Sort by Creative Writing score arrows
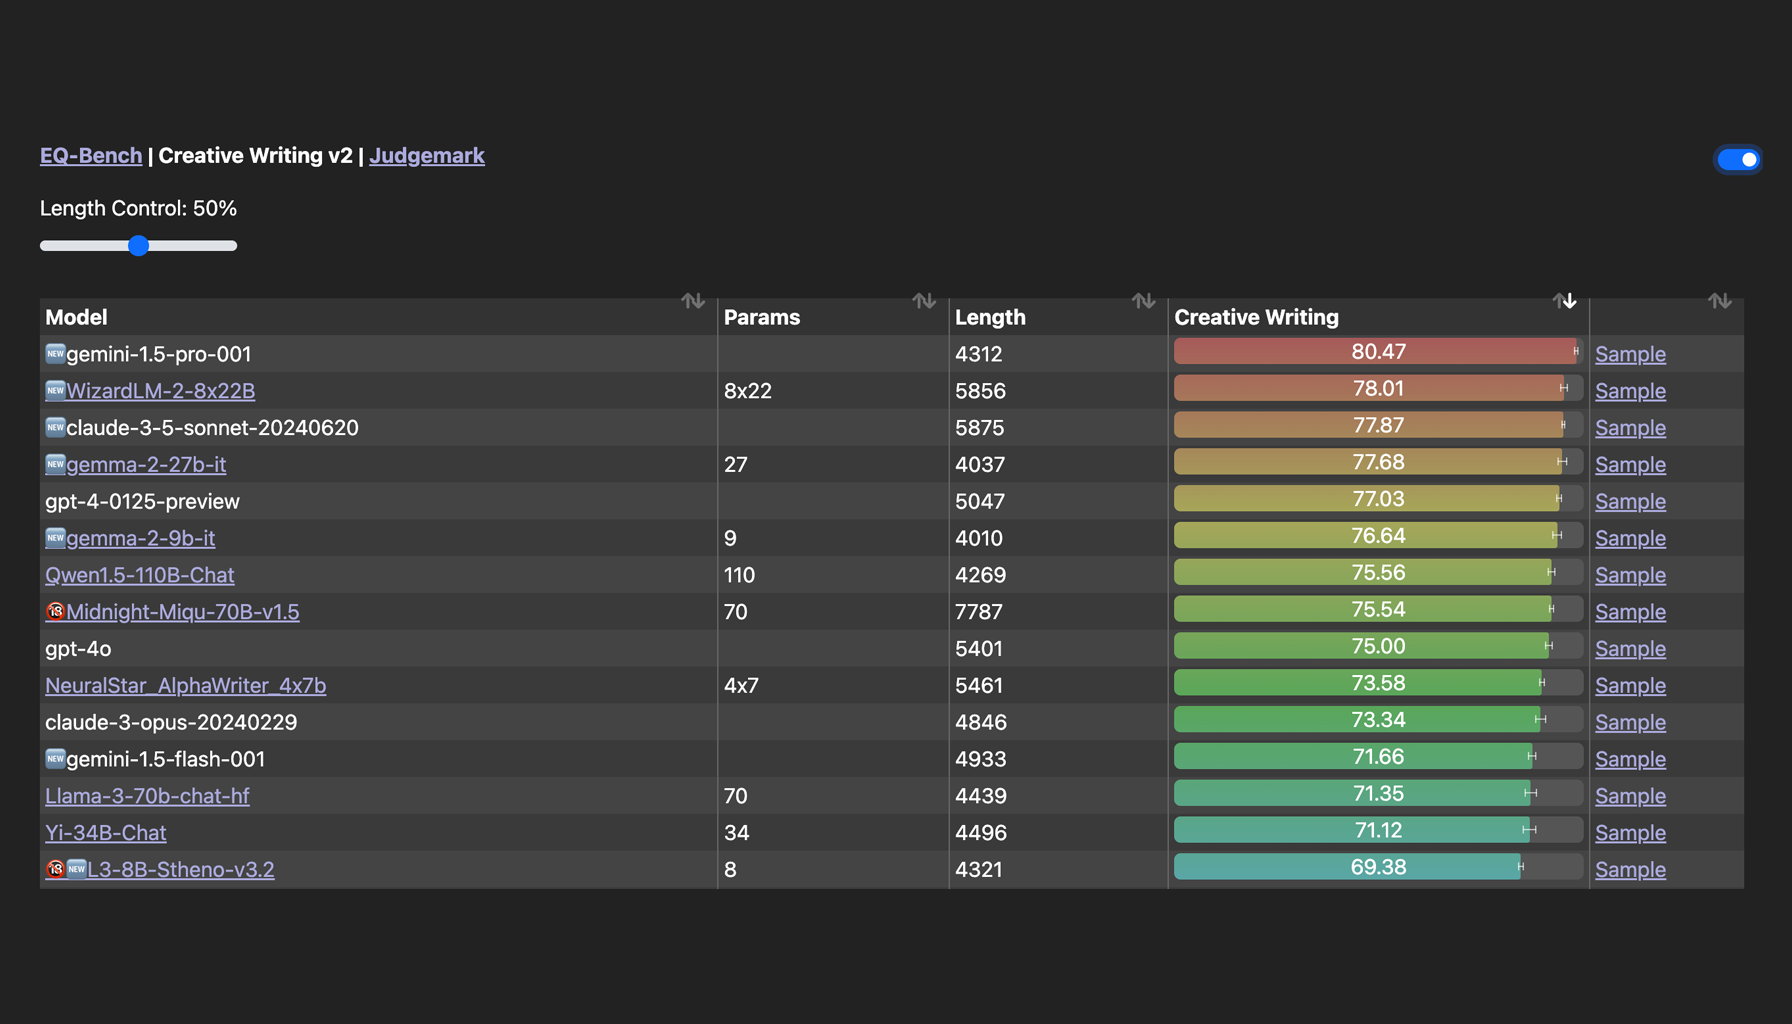Screen dimensions: 1792x1024 (1565, 301)
